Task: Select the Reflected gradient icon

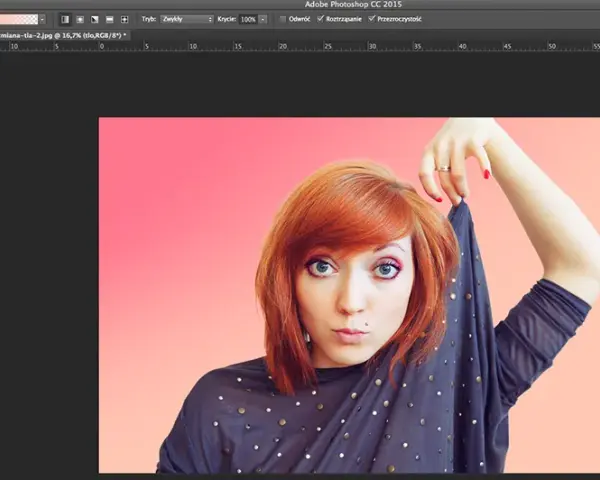Action: (x=110, y=19)
